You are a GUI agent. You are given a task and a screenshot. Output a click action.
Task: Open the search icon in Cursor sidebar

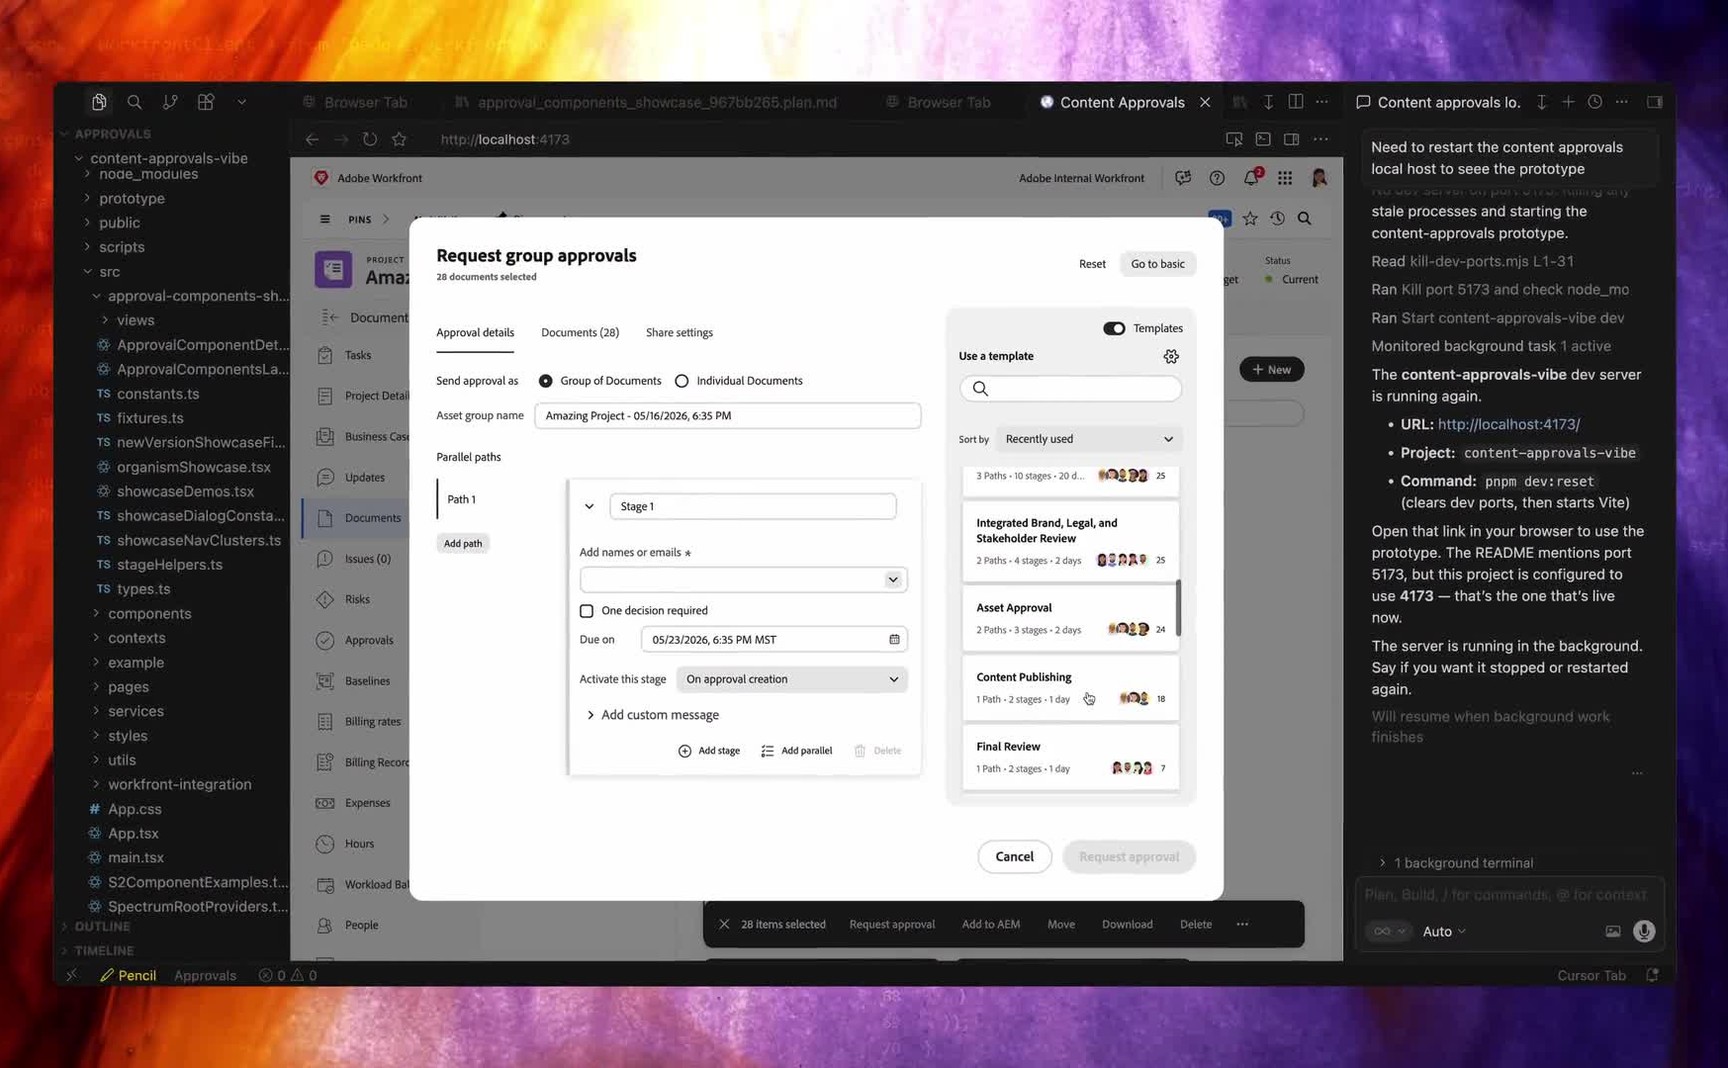coord(134,102)
